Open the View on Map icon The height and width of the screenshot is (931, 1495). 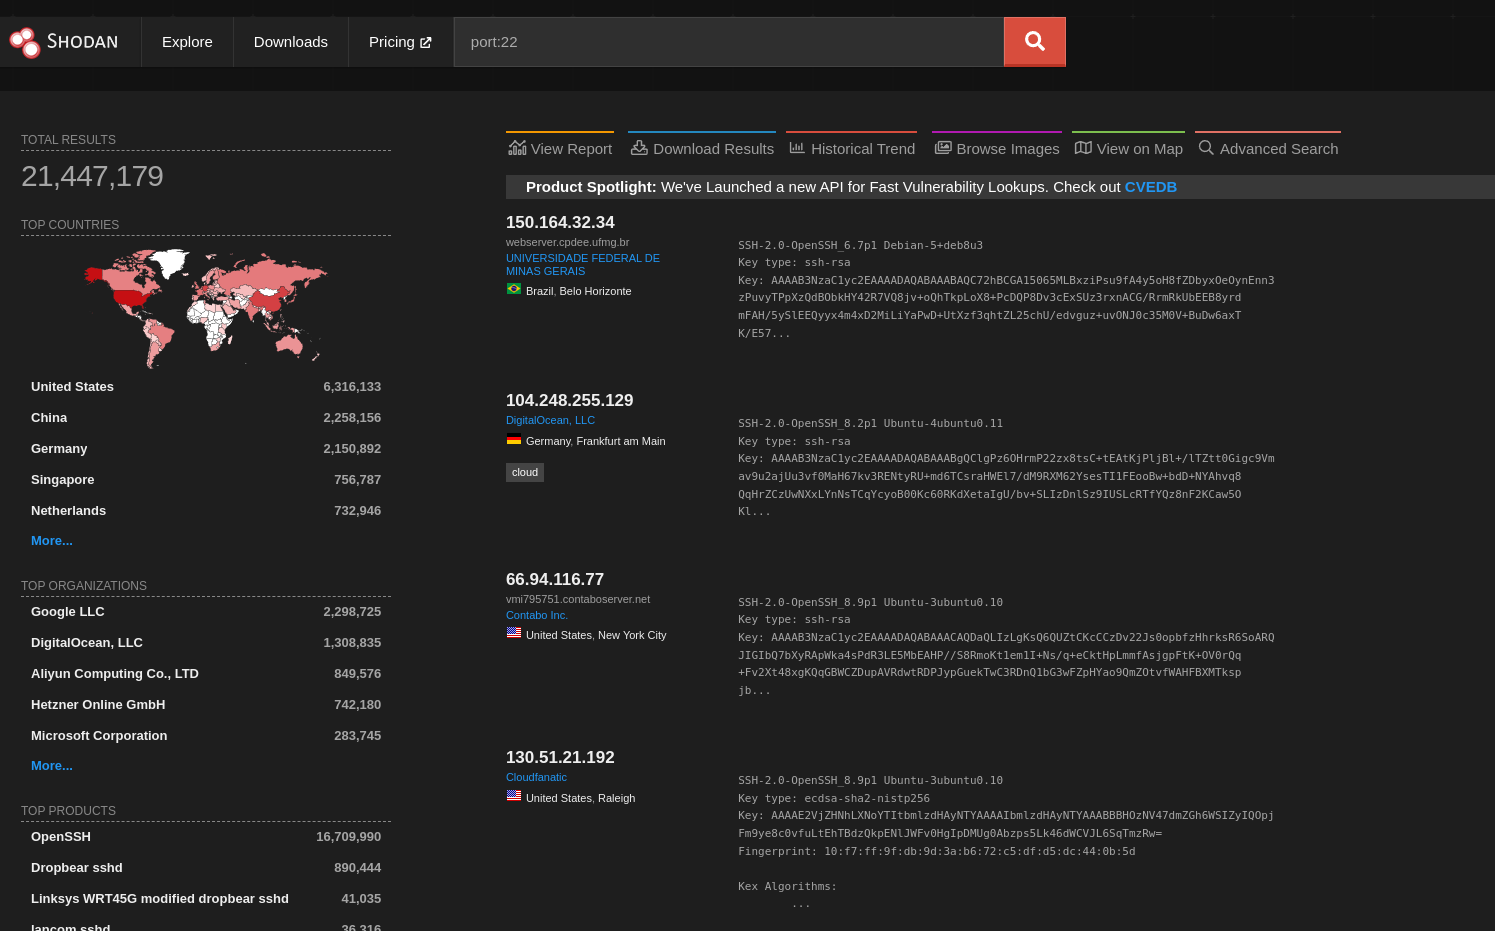pyautogui.click(x=1083, y=147)
